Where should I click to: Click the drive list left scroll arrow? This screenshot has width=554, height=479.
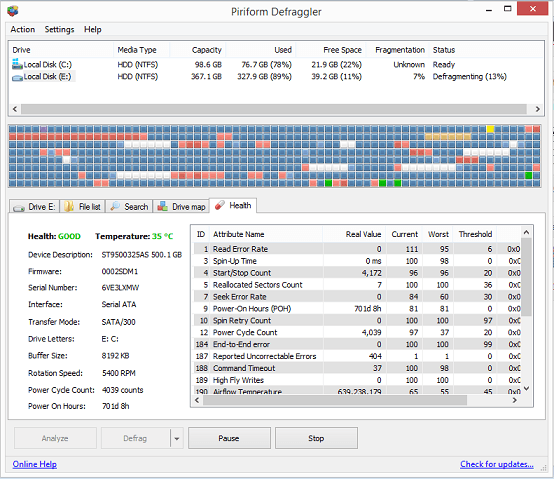point(15,109)
